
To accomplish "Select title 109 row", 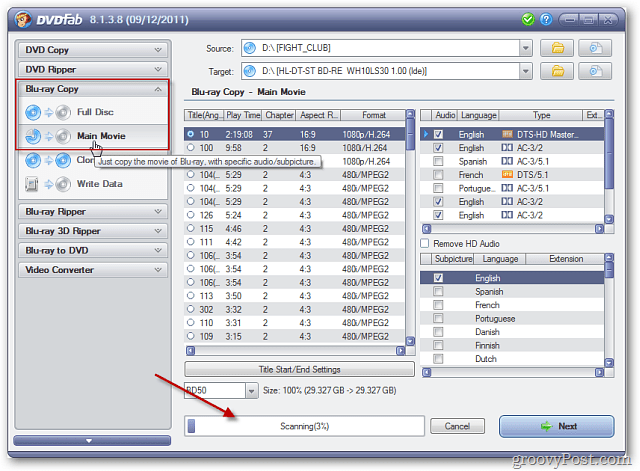I will [294, 336].
